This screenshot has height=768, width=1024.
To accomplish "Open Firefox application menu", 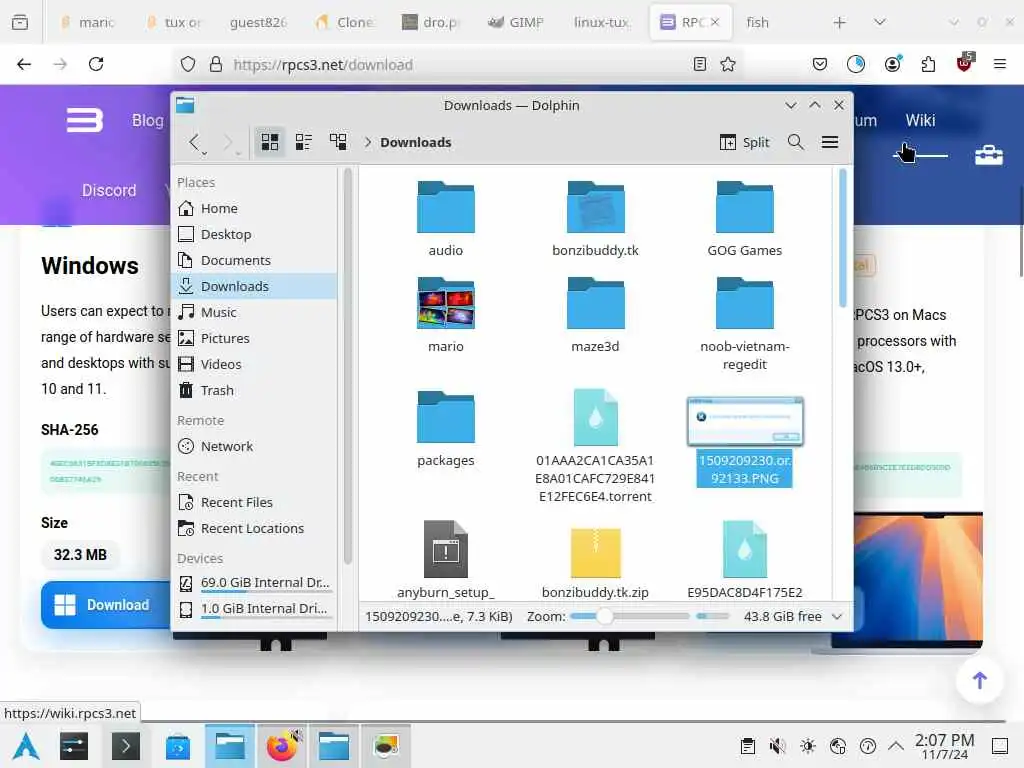I will tap(999, 64).
